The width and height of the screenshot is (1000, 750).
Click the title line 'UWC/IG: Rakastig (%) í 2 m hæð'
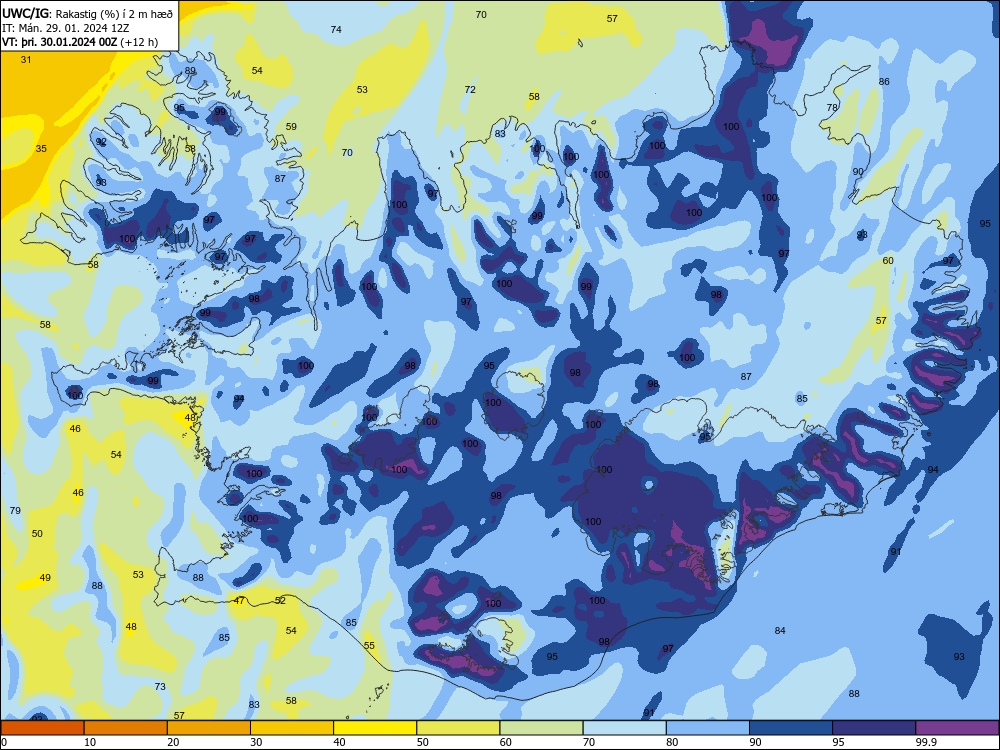click(x=87, y=13)
